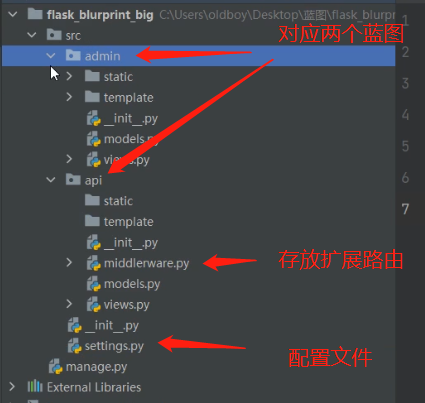The image size is (425, 403).
Task: Click the flask_blurprint_big project folder icon
Action: click(x=35, y=14)
